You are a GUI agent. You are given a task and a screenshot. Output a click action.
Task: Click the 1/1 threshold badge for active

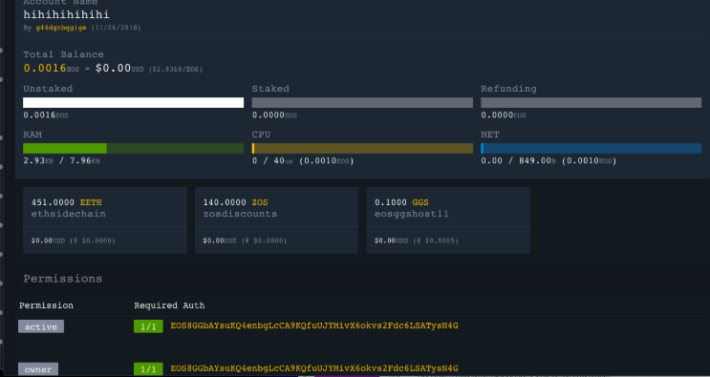(x=149, y=326)
